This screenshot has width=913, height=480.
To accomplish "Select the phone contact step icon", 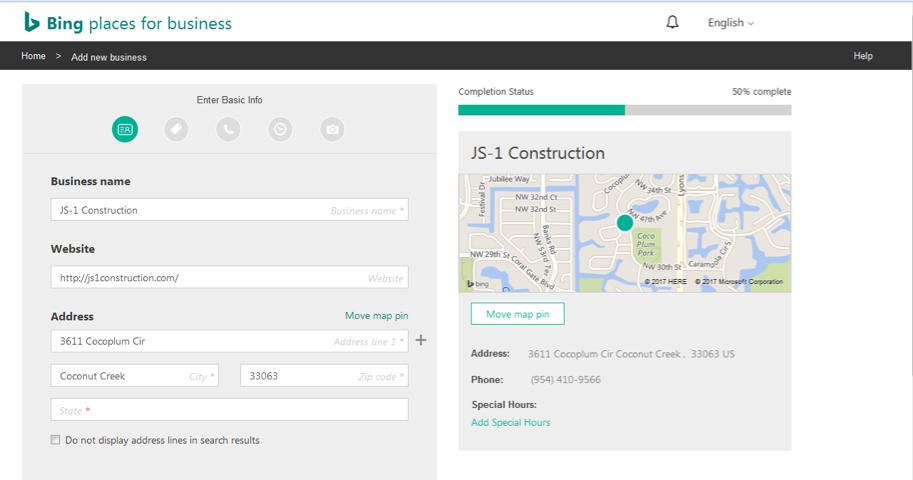I will [228, 129].
